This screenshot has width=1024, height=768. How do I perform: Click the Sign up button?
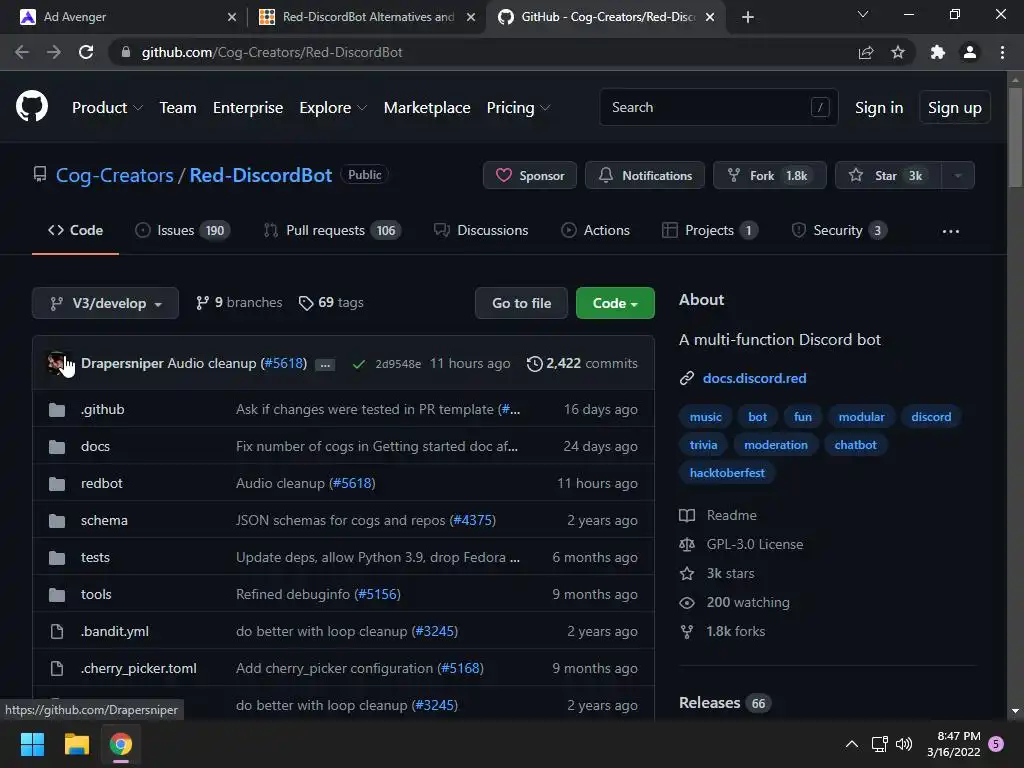[x=955, y=108]
